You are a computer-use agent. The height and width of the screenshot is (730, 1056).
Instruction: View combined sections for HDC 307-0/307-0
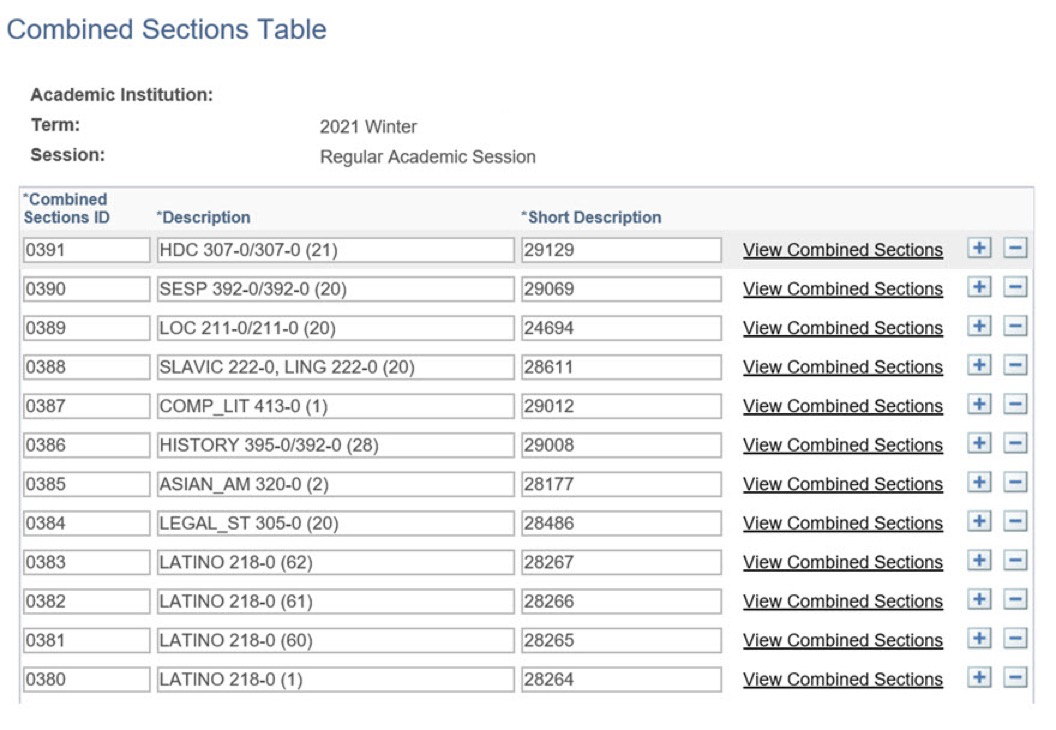click(842, 250)
